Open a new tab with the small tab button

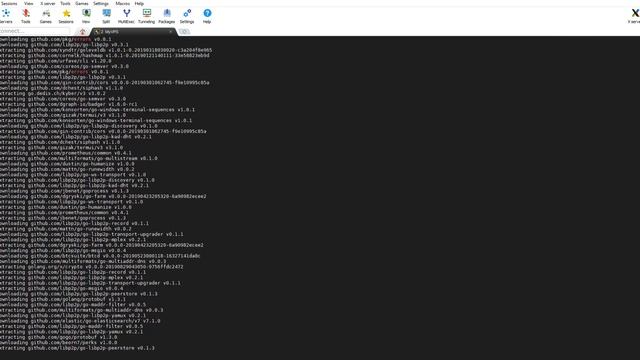pos(184,31)
